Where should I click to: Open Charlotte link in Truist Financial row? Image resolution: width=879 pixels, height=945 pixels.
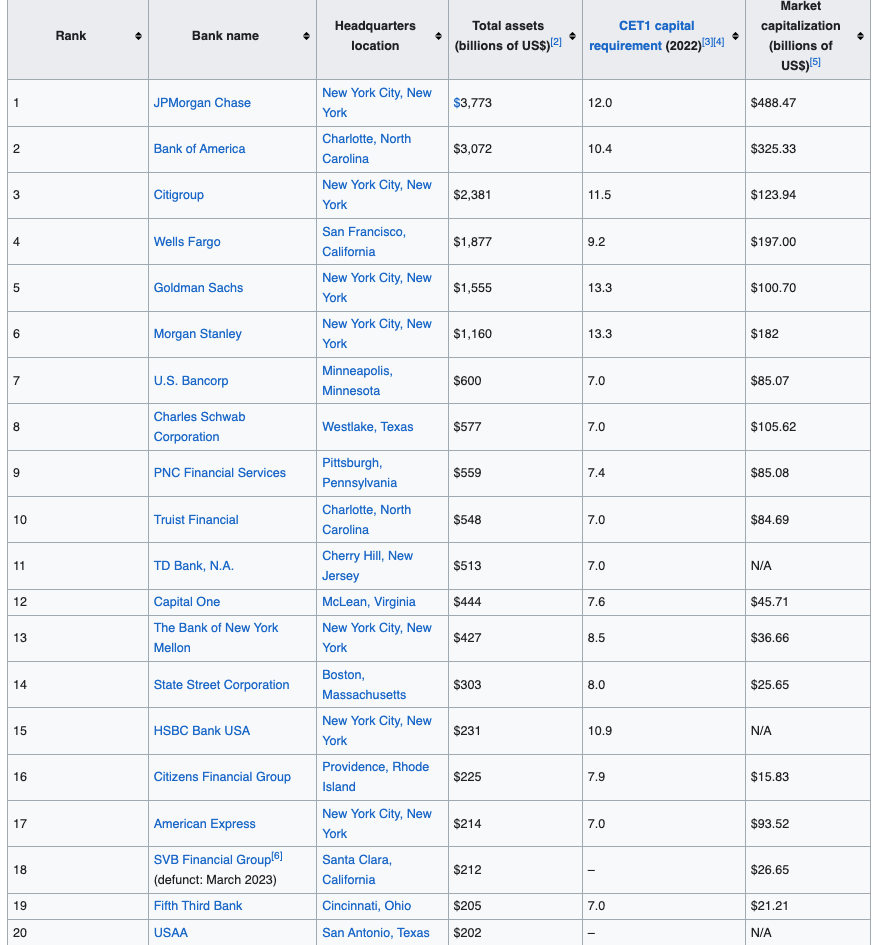367,520
